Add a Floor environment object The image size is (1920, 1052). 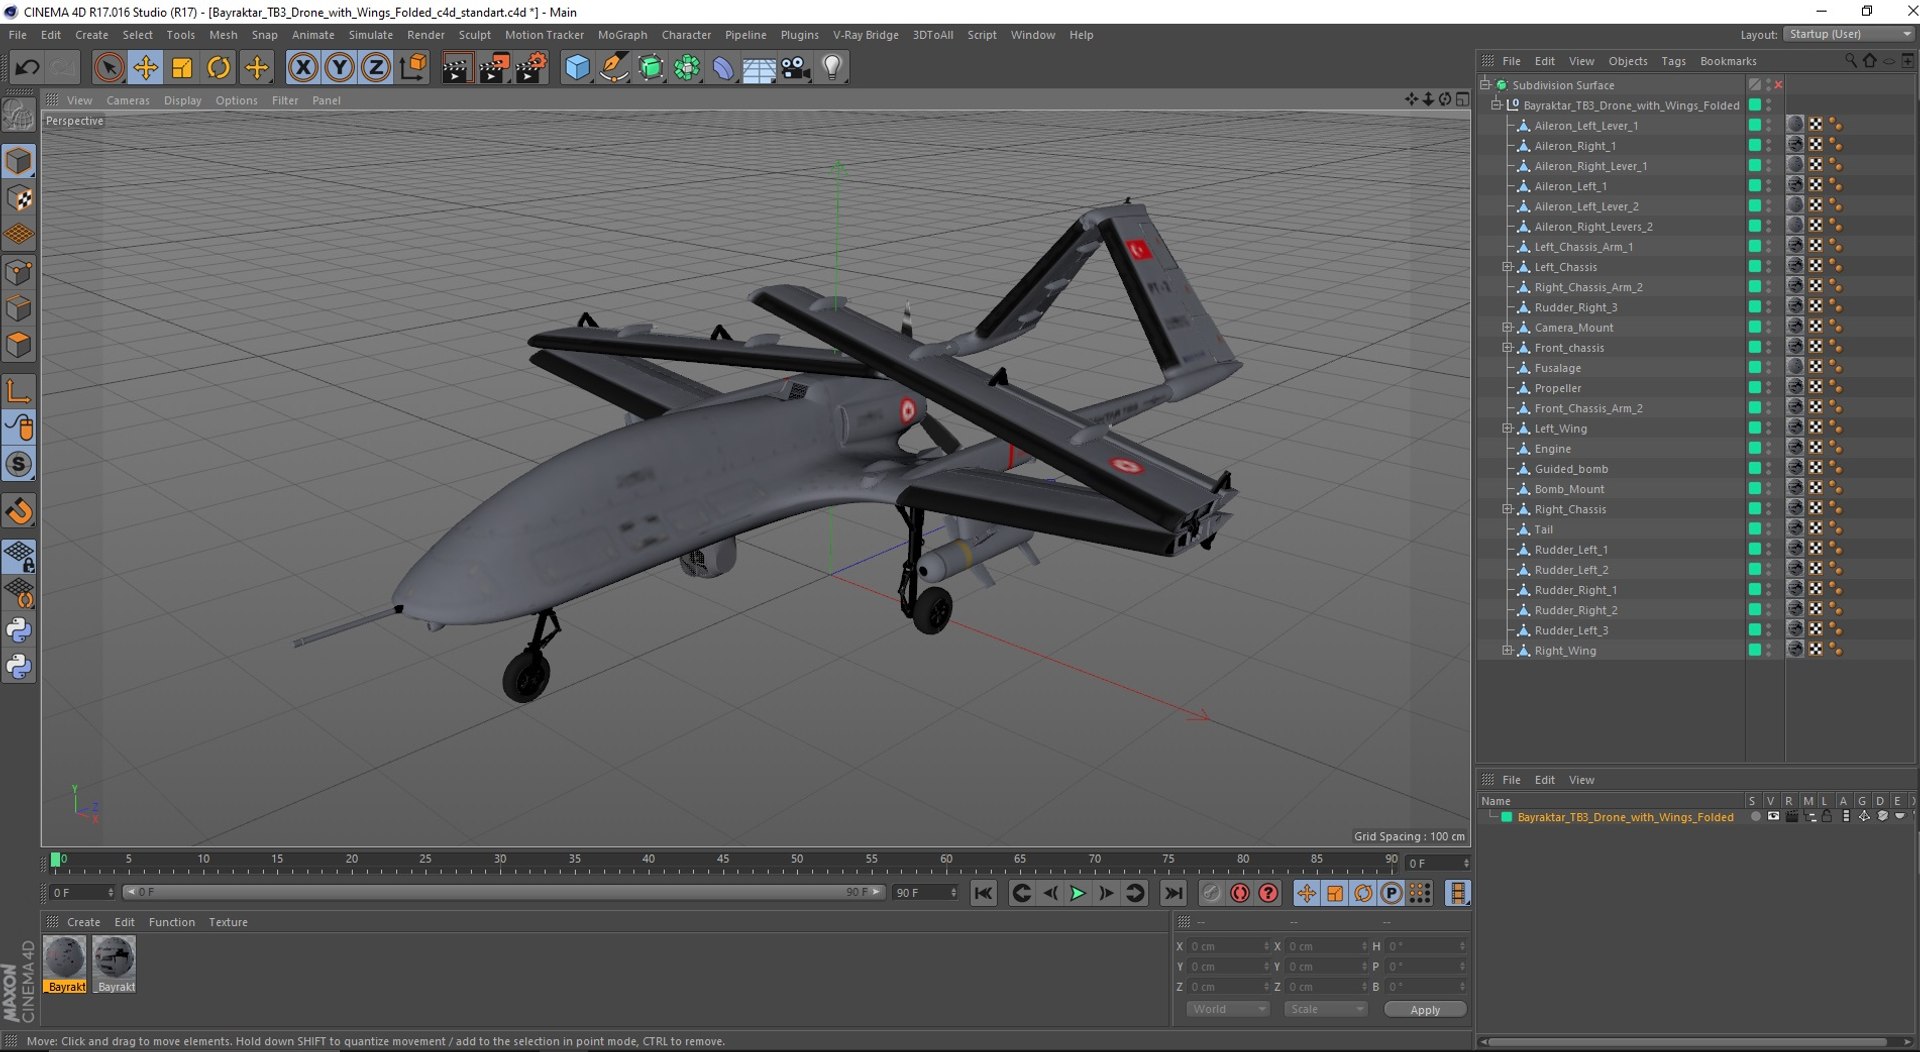(x=758, y=67)
